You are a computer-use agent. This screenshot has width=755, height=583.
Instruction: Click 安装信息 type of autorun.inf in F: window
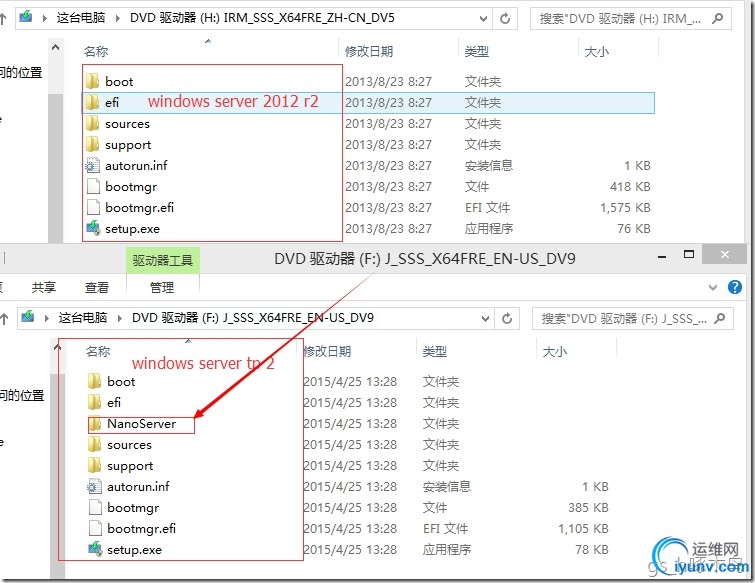click(x=447, y=486)
